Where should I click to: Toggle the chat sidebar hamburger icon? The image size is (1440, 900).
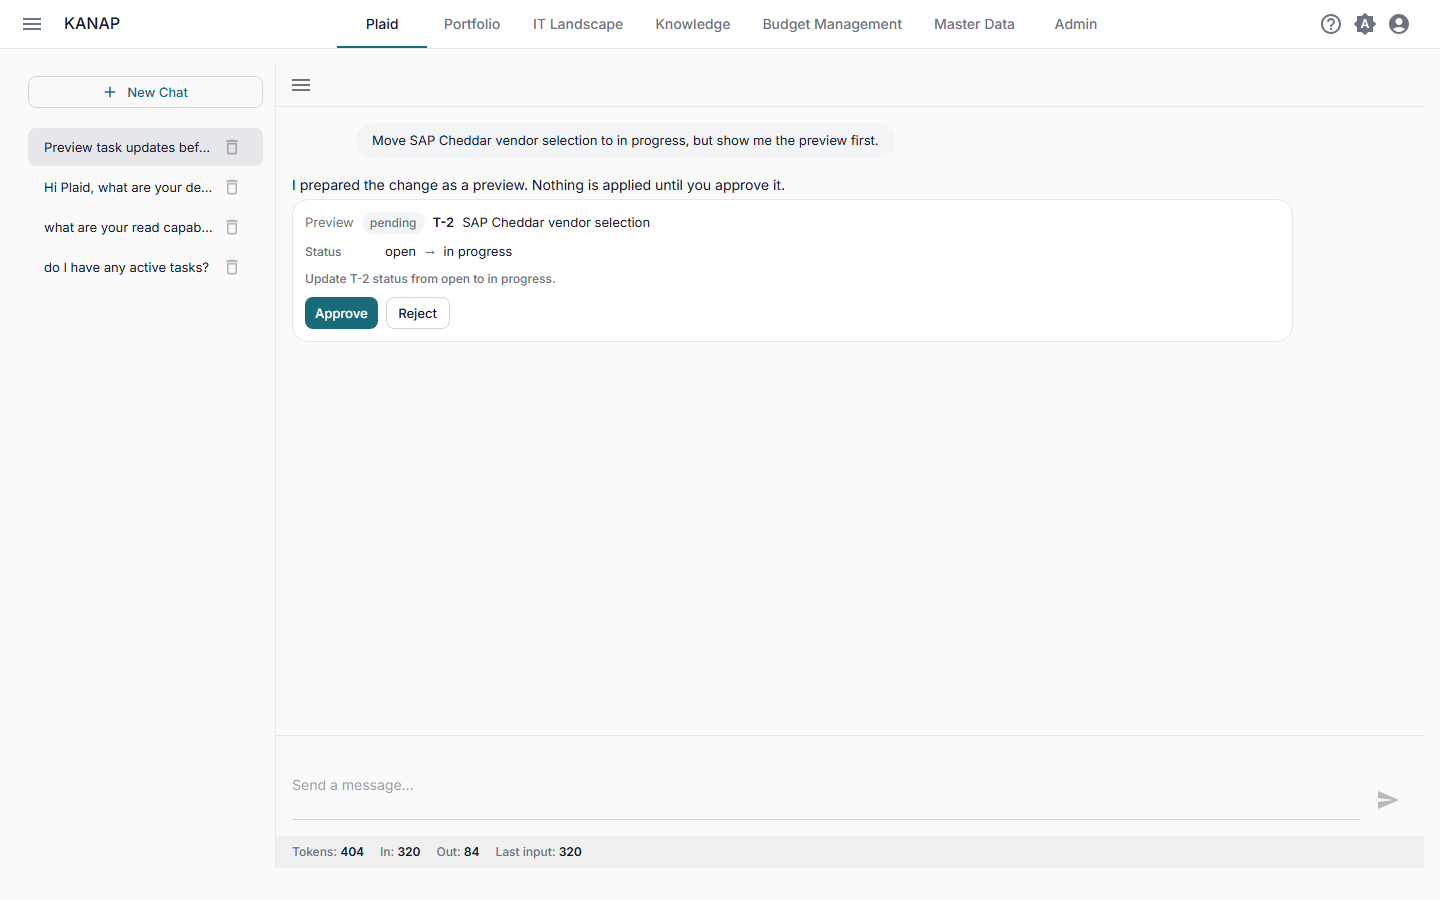301,85
